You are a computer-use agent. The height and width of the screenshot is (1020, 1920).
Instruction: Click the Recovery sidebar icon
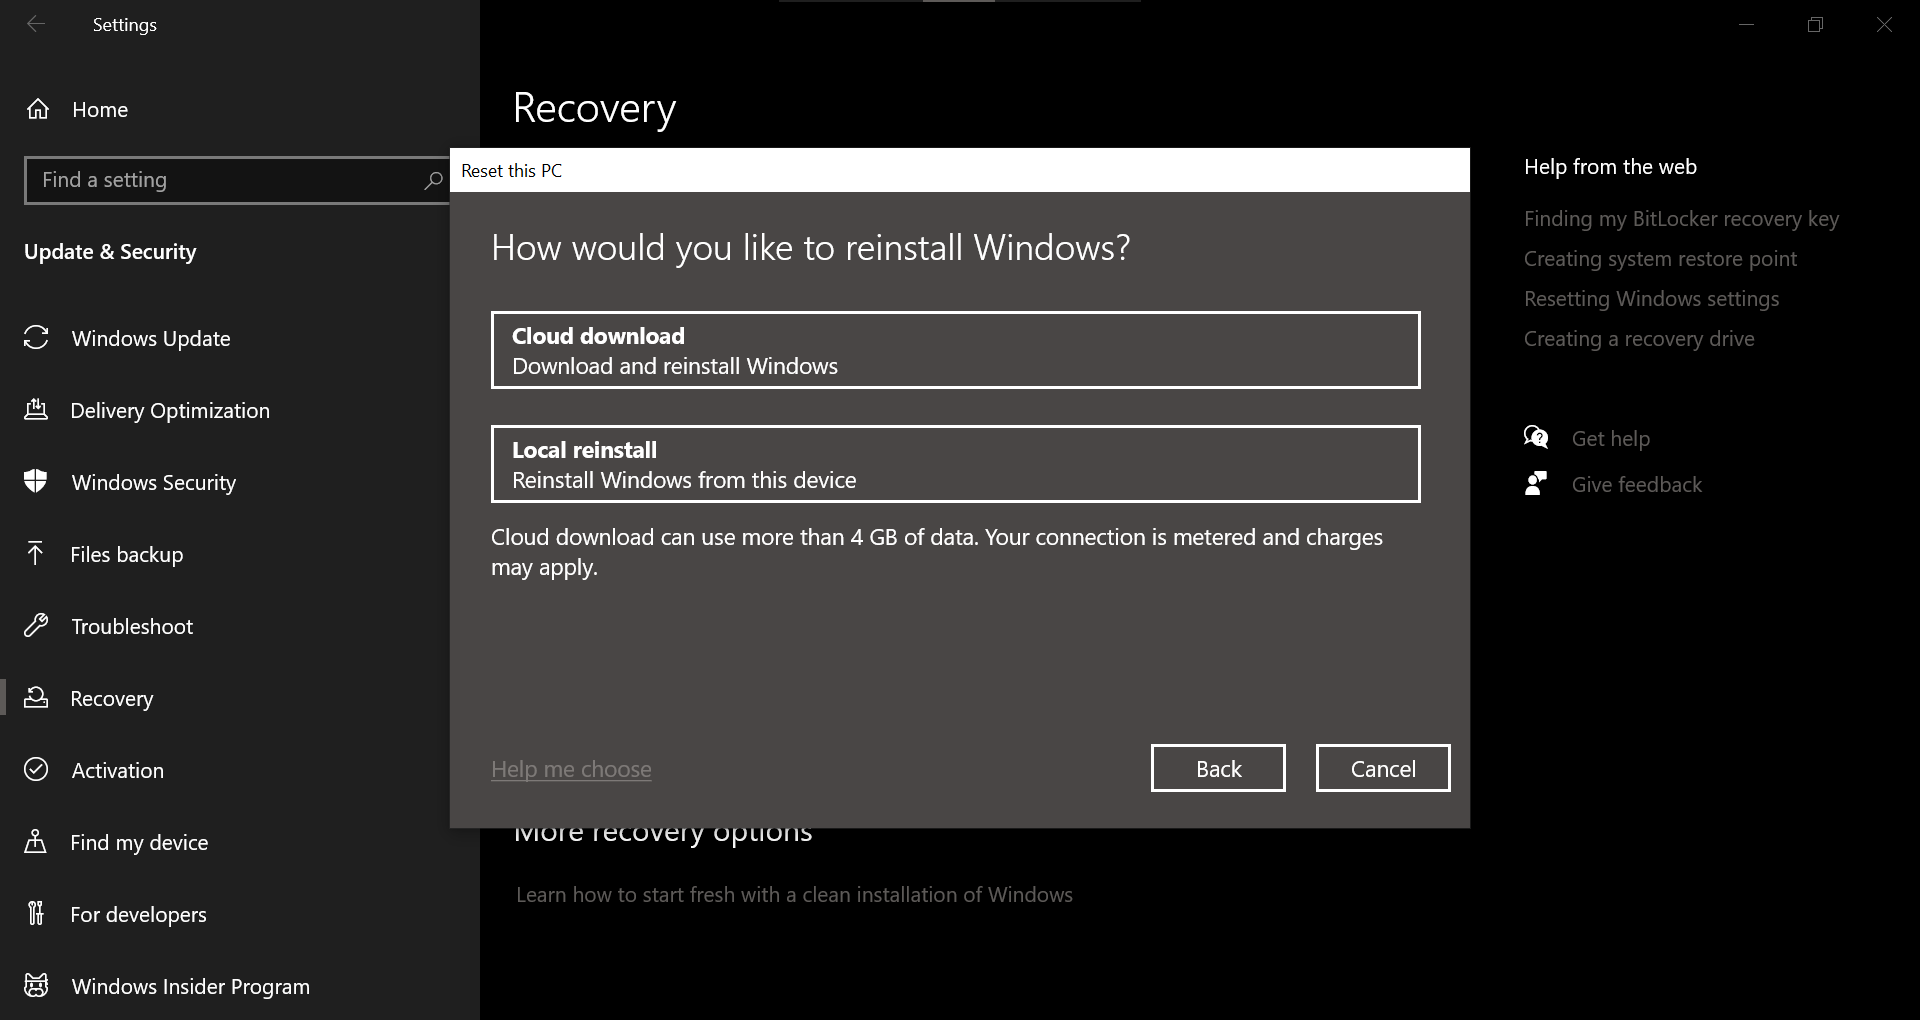click(36, 698)
